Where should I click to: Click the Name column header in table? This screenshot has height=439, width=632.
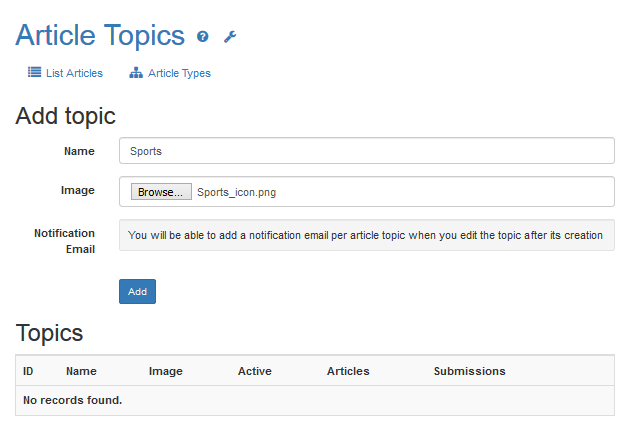tap(81, 371)
